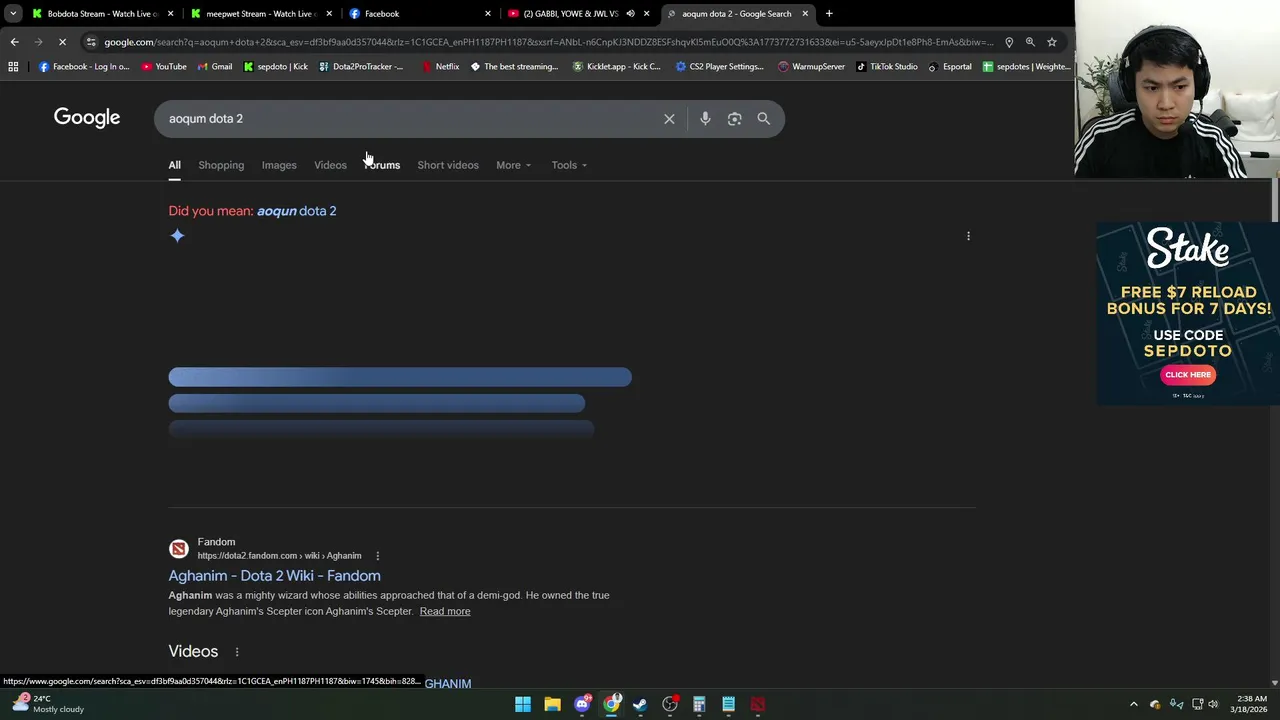1280x720 pixels.
Task: Open a new browser tab
Action: click(829, 14)
